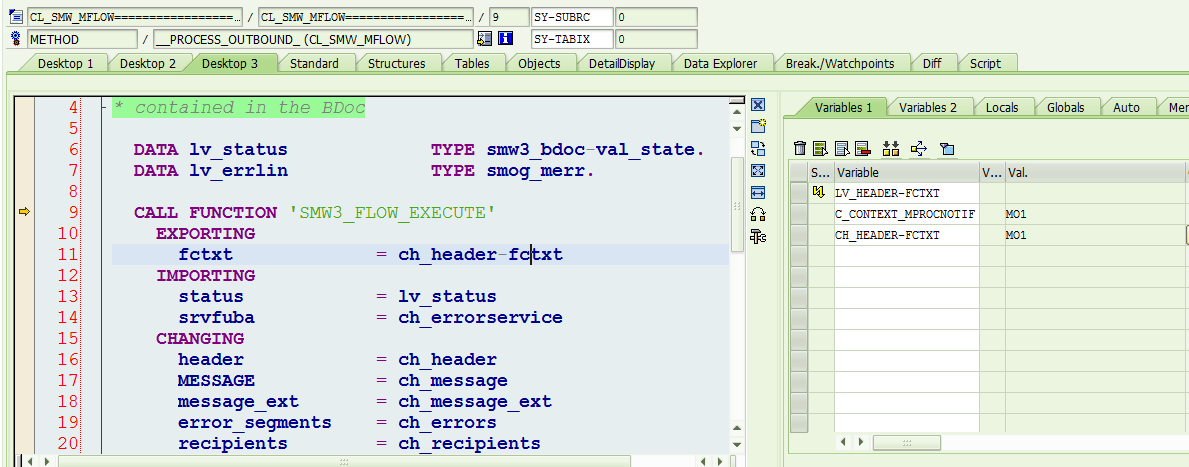Click the program list icon at top-left
This screenshot has height=467, width=1189.
(16, 16)
